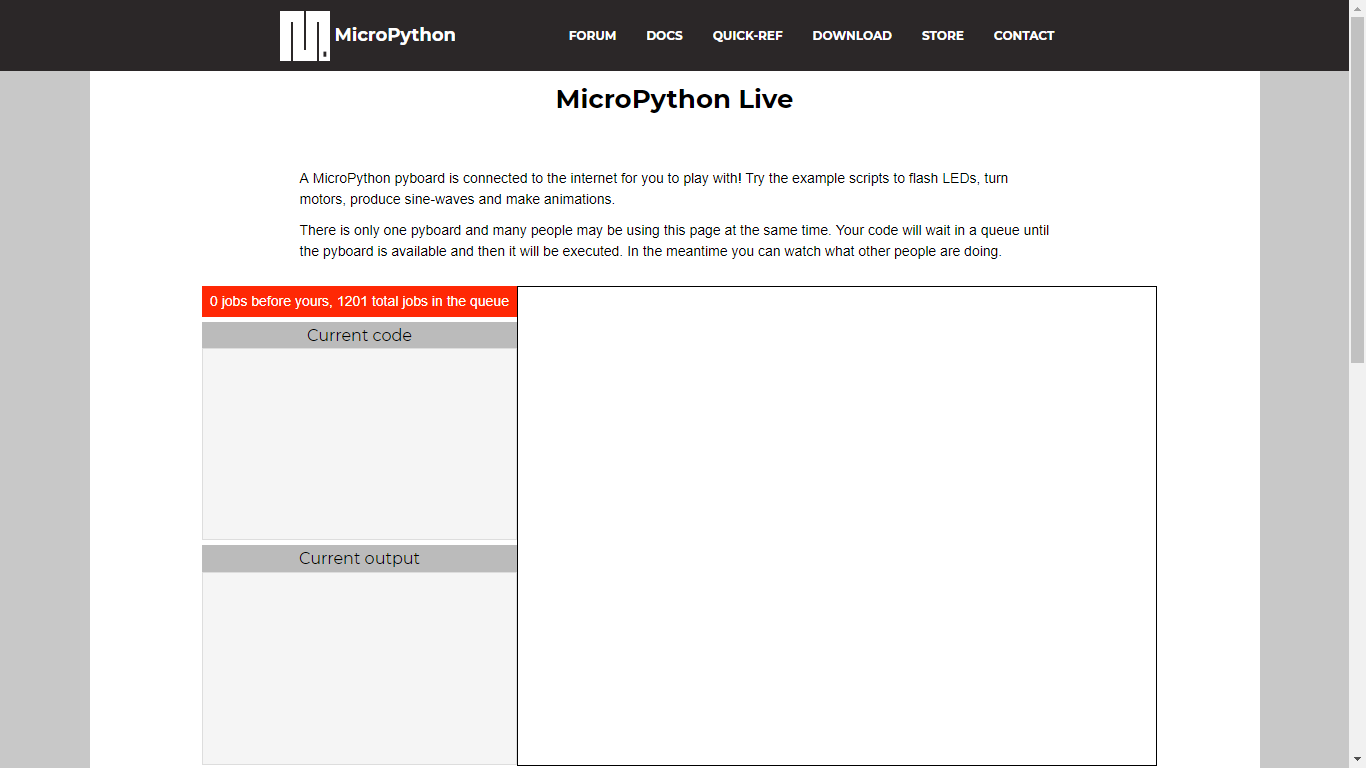Open the STORE menu link
Viewport: 1366px width, 768px height.
[x=943, y=36]
